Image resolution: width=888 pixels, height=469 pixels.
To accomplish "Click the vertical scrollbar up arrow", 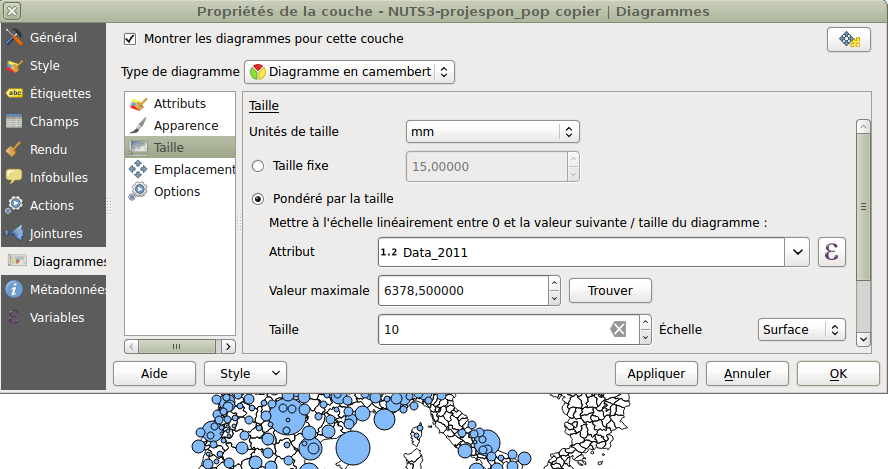I will tap(863, 126).
